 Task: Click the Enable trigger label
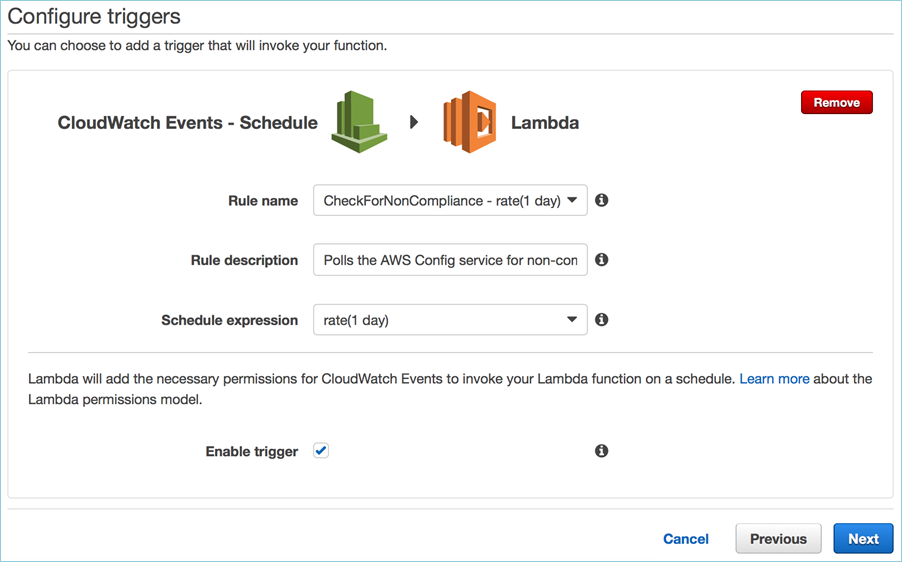point(252,452)
